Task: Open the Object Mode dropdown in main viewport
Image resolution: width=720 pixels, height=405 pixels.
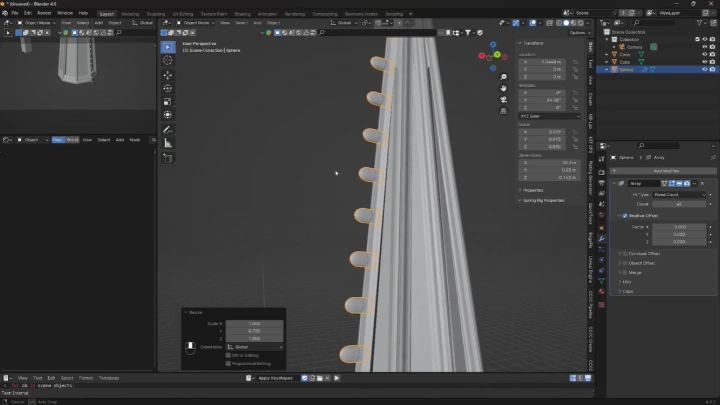Action: tap(195, 22)
